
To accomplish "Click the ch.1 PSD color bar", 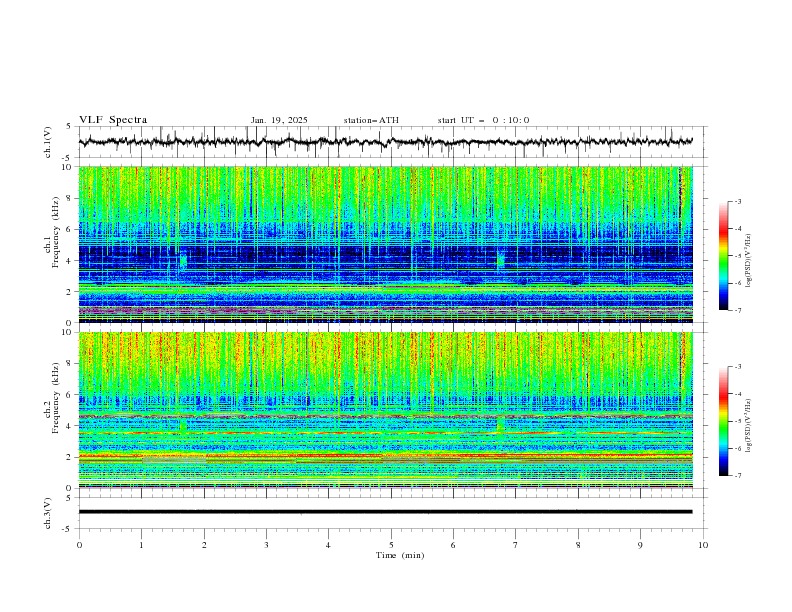I will 723,256.
